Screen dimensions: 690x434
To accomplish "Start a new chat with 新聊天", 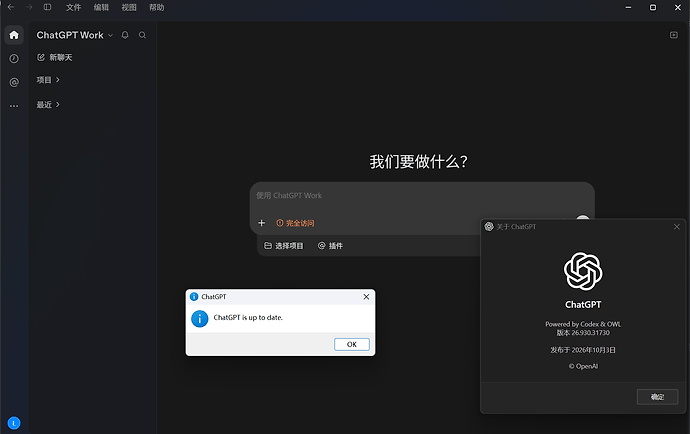I will pos(55,58).
